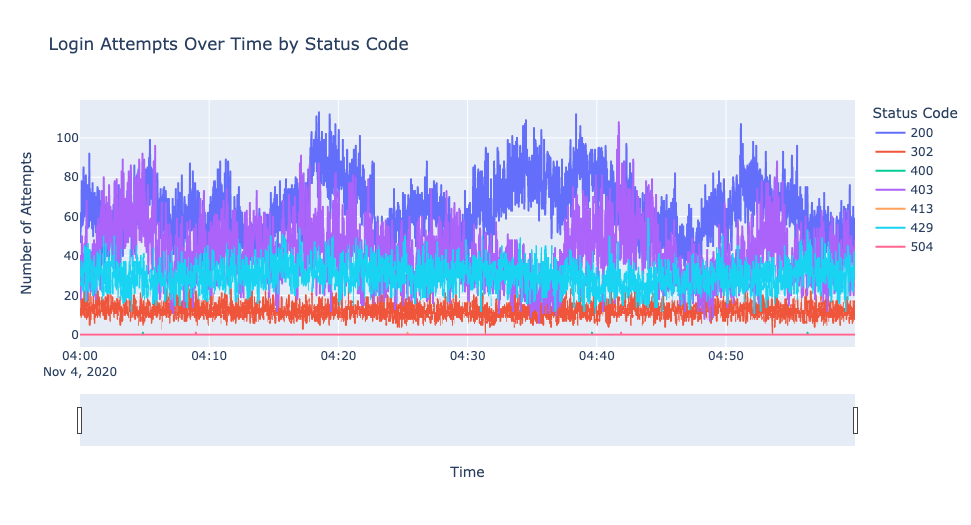The height and width of the screenshot is (525, 971).
Task: Click the range slider track below the chart
Action: click(468, 420)
